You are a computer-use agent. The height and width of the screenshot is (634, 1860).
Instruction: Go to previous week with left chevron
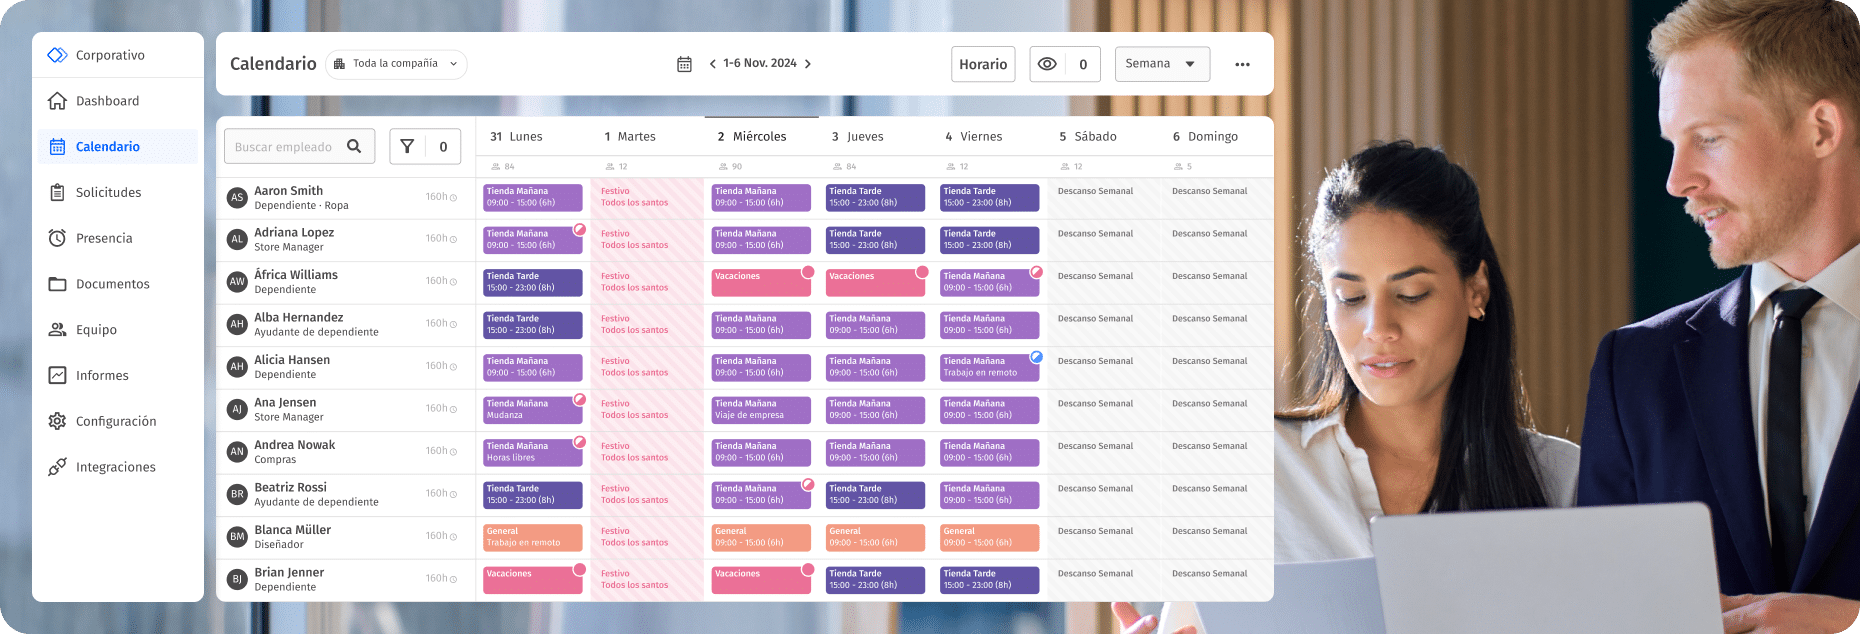(712, 64)
